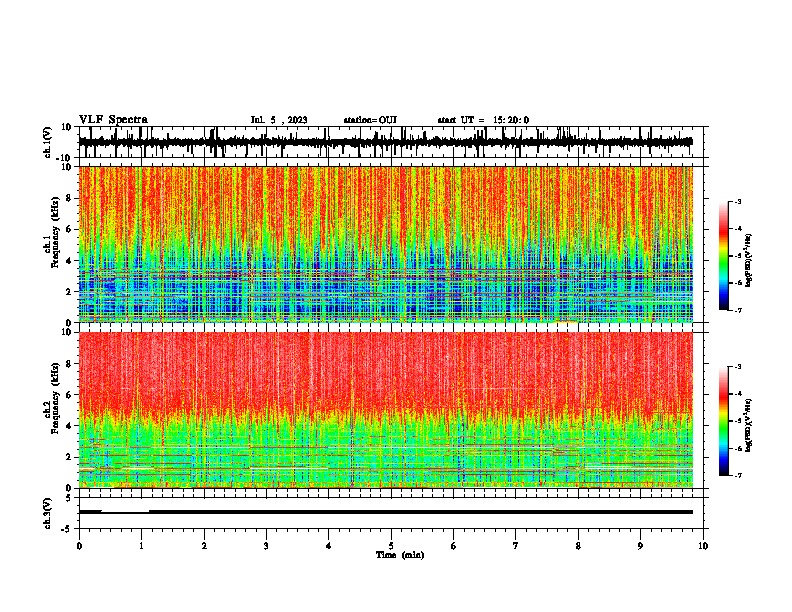Click time axis tick label "2"
Image resolution: width=792 pixels, height=612 pixels.
point(204,546)
